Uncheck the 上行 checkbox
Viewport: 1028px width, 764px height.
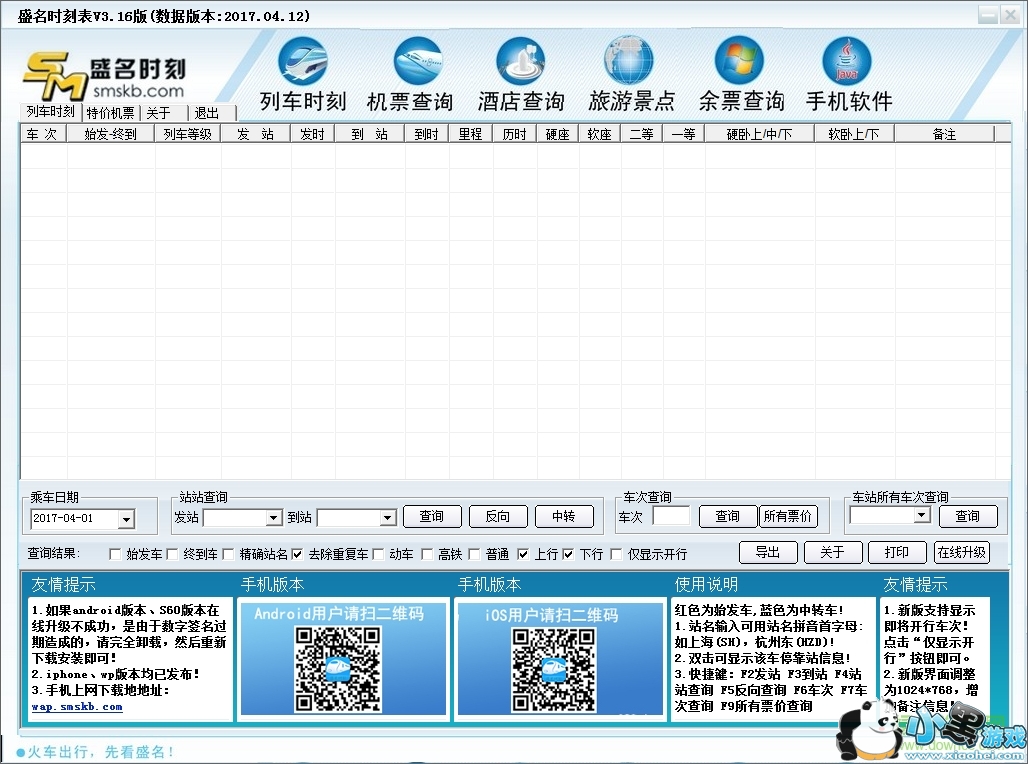pyautogui.click(x=523, y=554)
